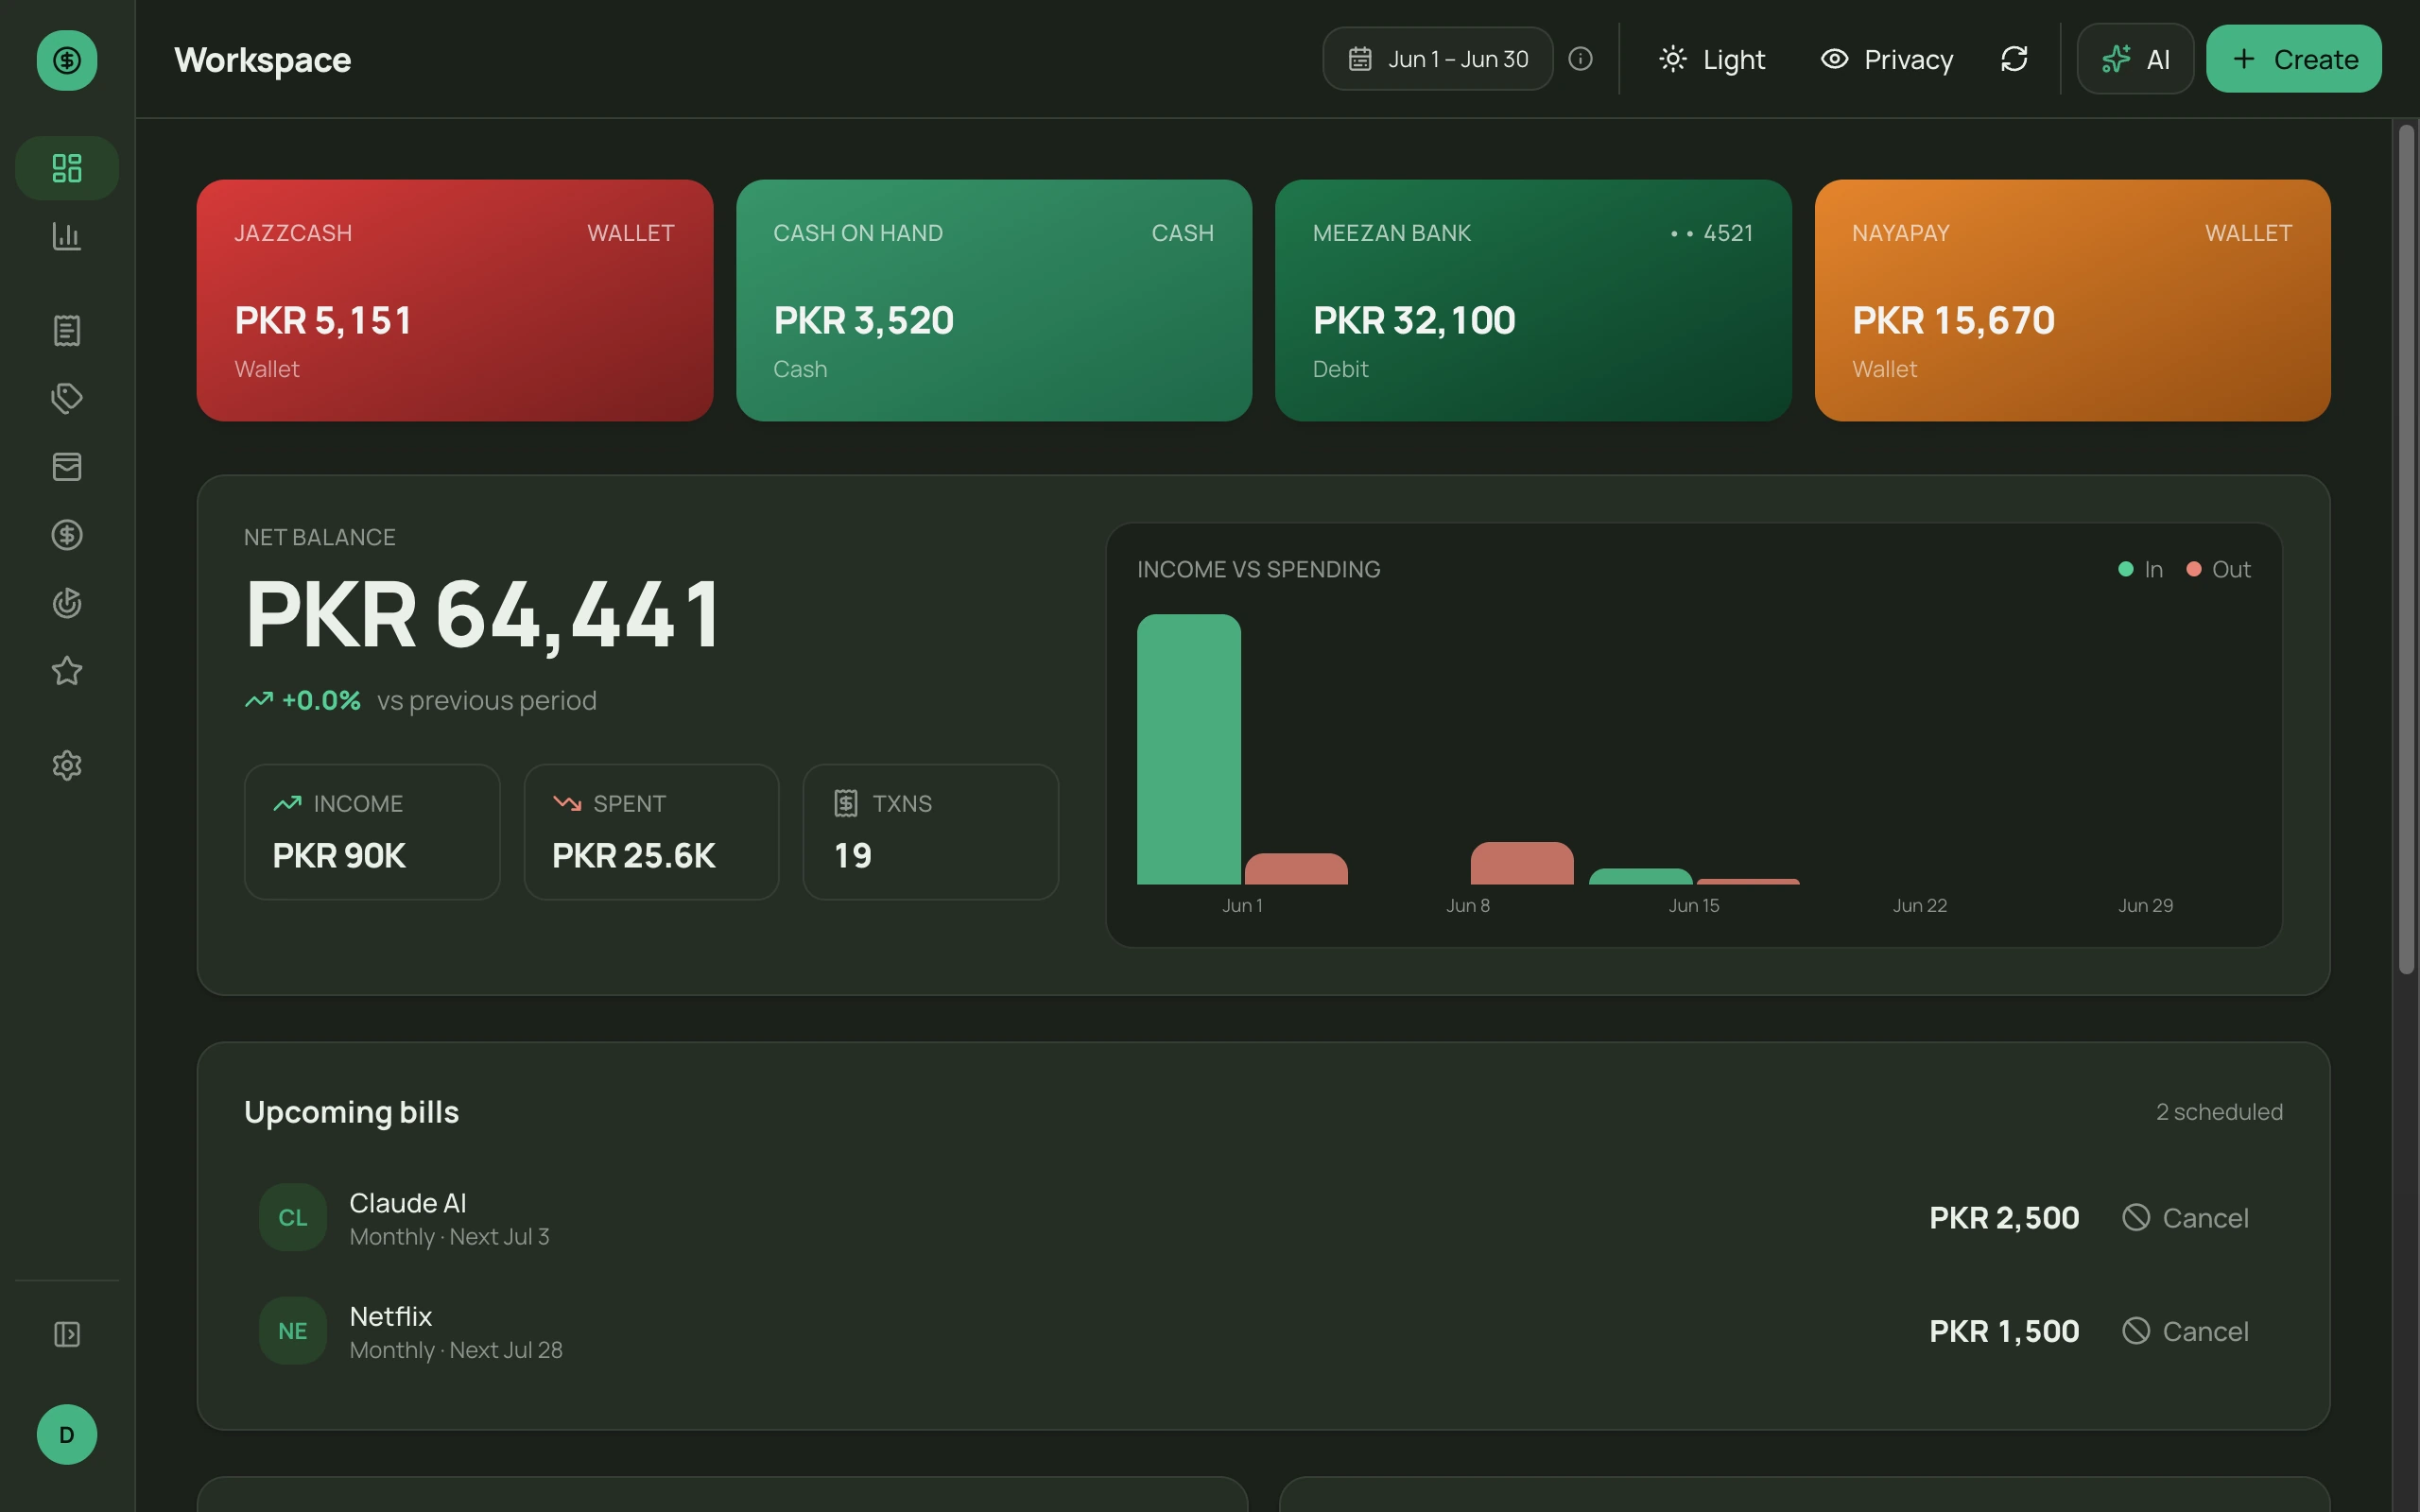This screenshot has width=2420, height=1512.
Task: Click the CL badge of Claude AI
Action: 293,1218
